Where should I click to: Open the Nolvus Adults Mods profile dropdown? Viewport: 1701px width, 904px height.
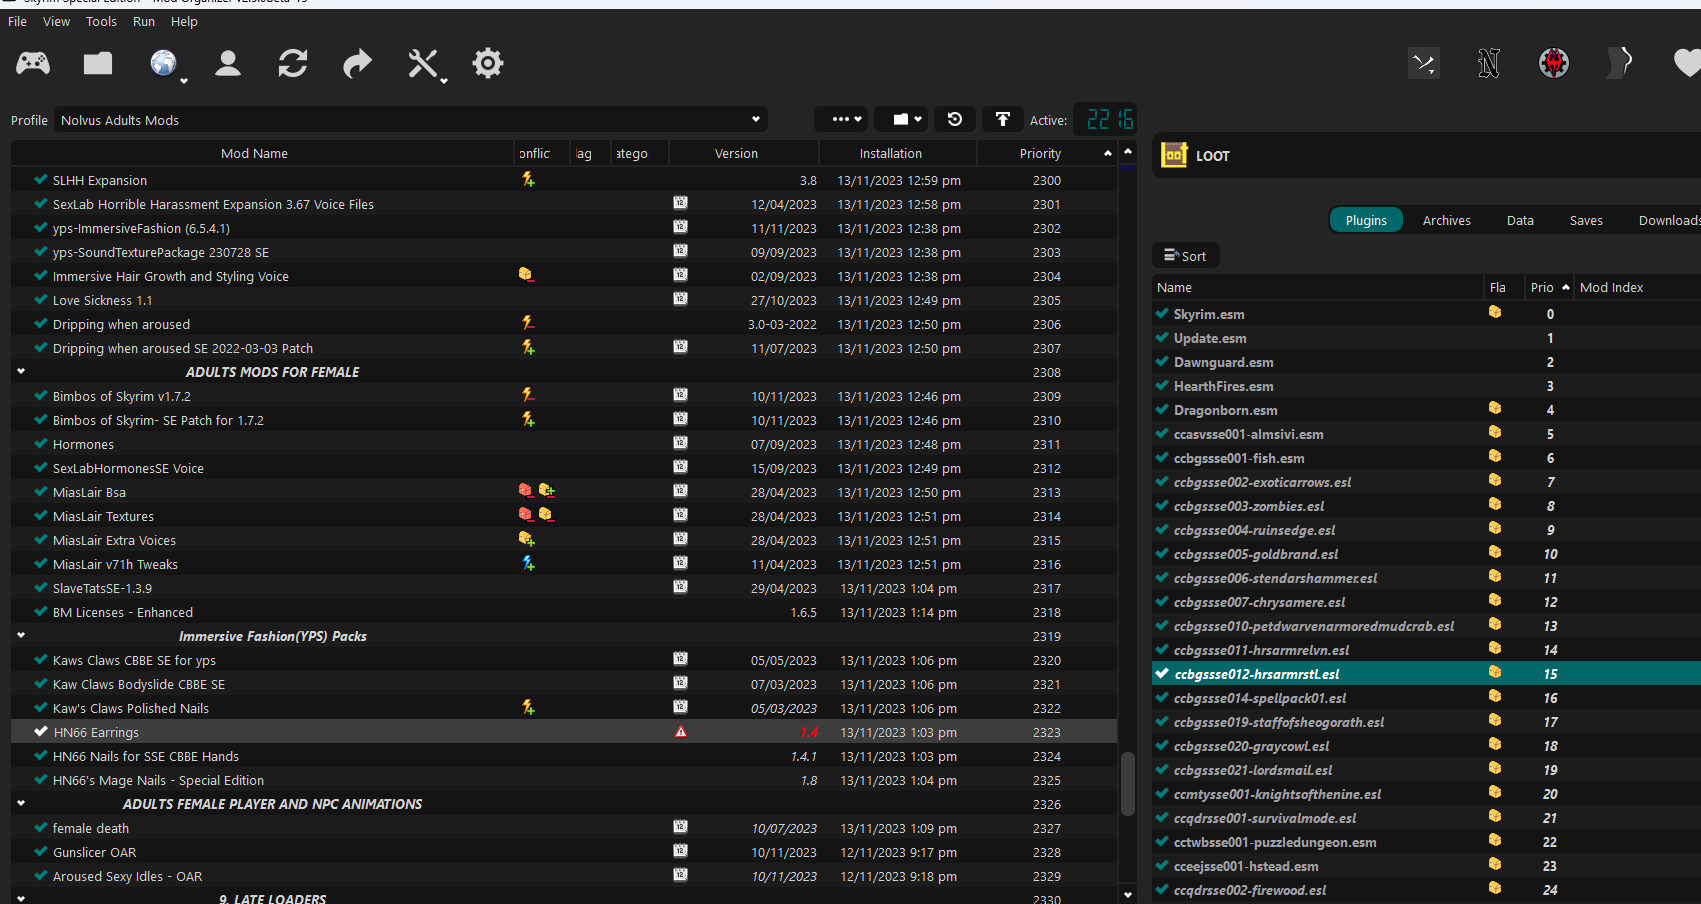pyautogui.click(x=411, y=120)
